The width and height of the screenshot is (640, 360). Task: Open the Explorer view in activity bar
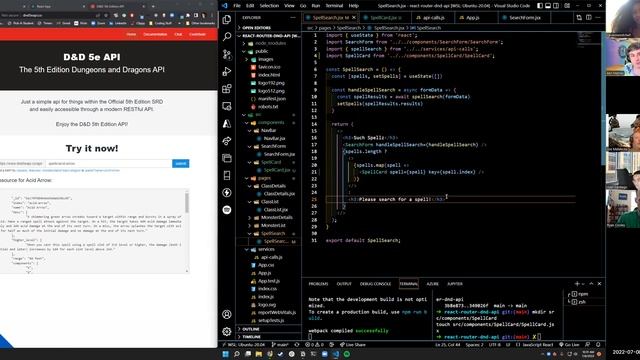tap(227, 19)
